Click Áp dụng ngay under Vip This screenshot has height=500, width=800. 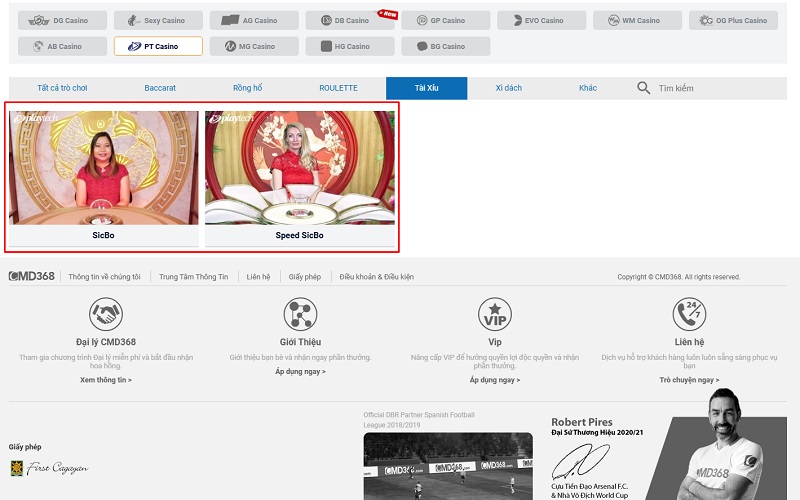[495, 380]
